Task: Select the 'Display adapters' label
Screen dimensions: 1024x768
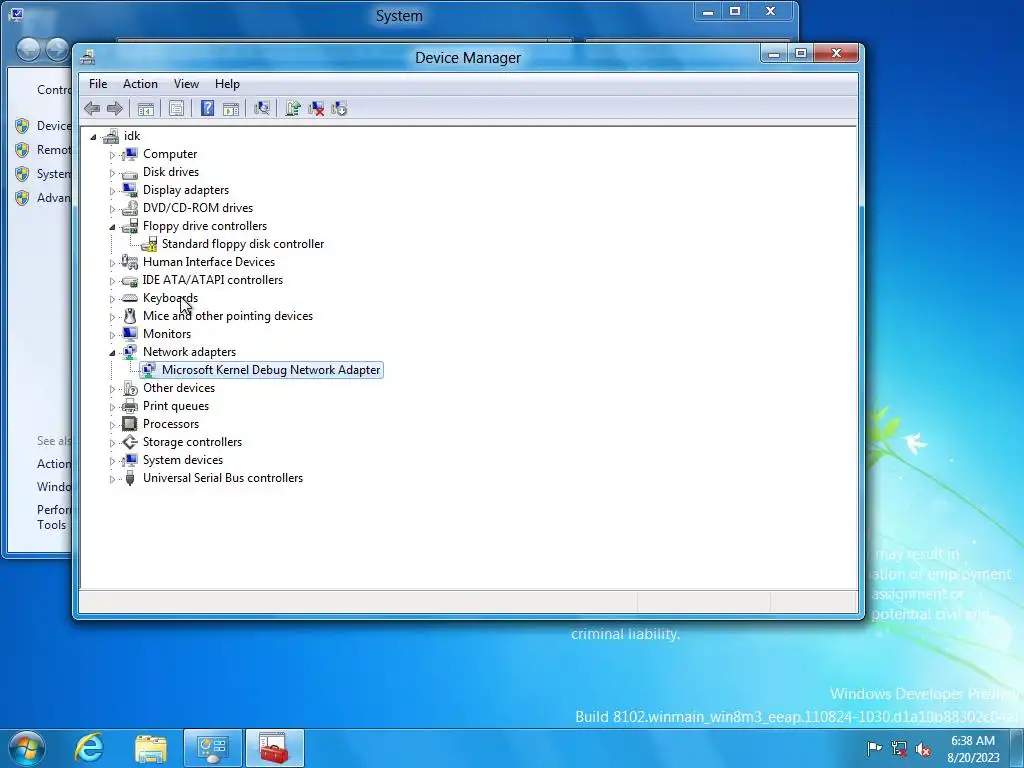Action: point(186,190)
